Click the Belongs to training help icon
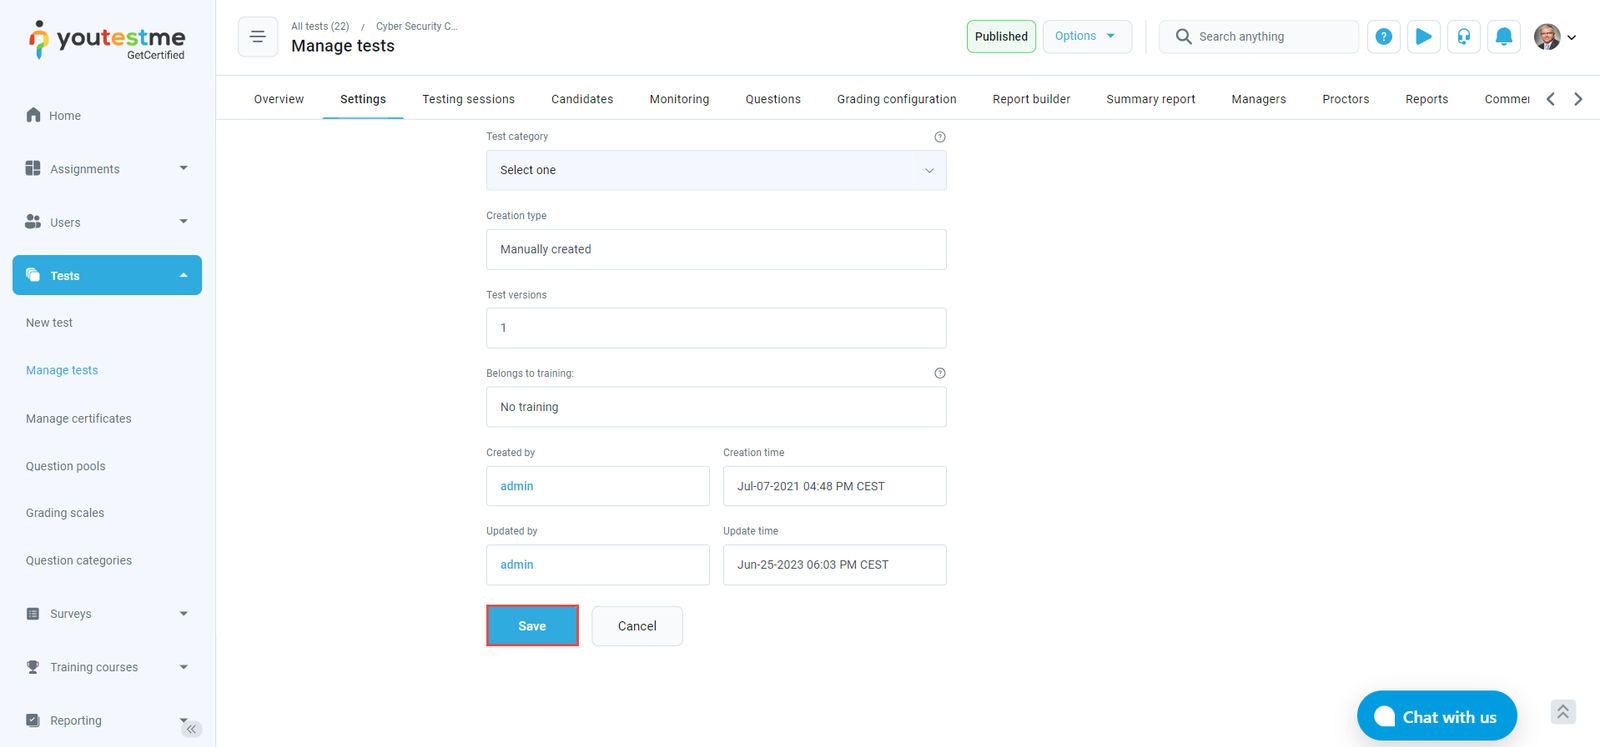Screen dimensions: 1600x747 click(939, 373)
